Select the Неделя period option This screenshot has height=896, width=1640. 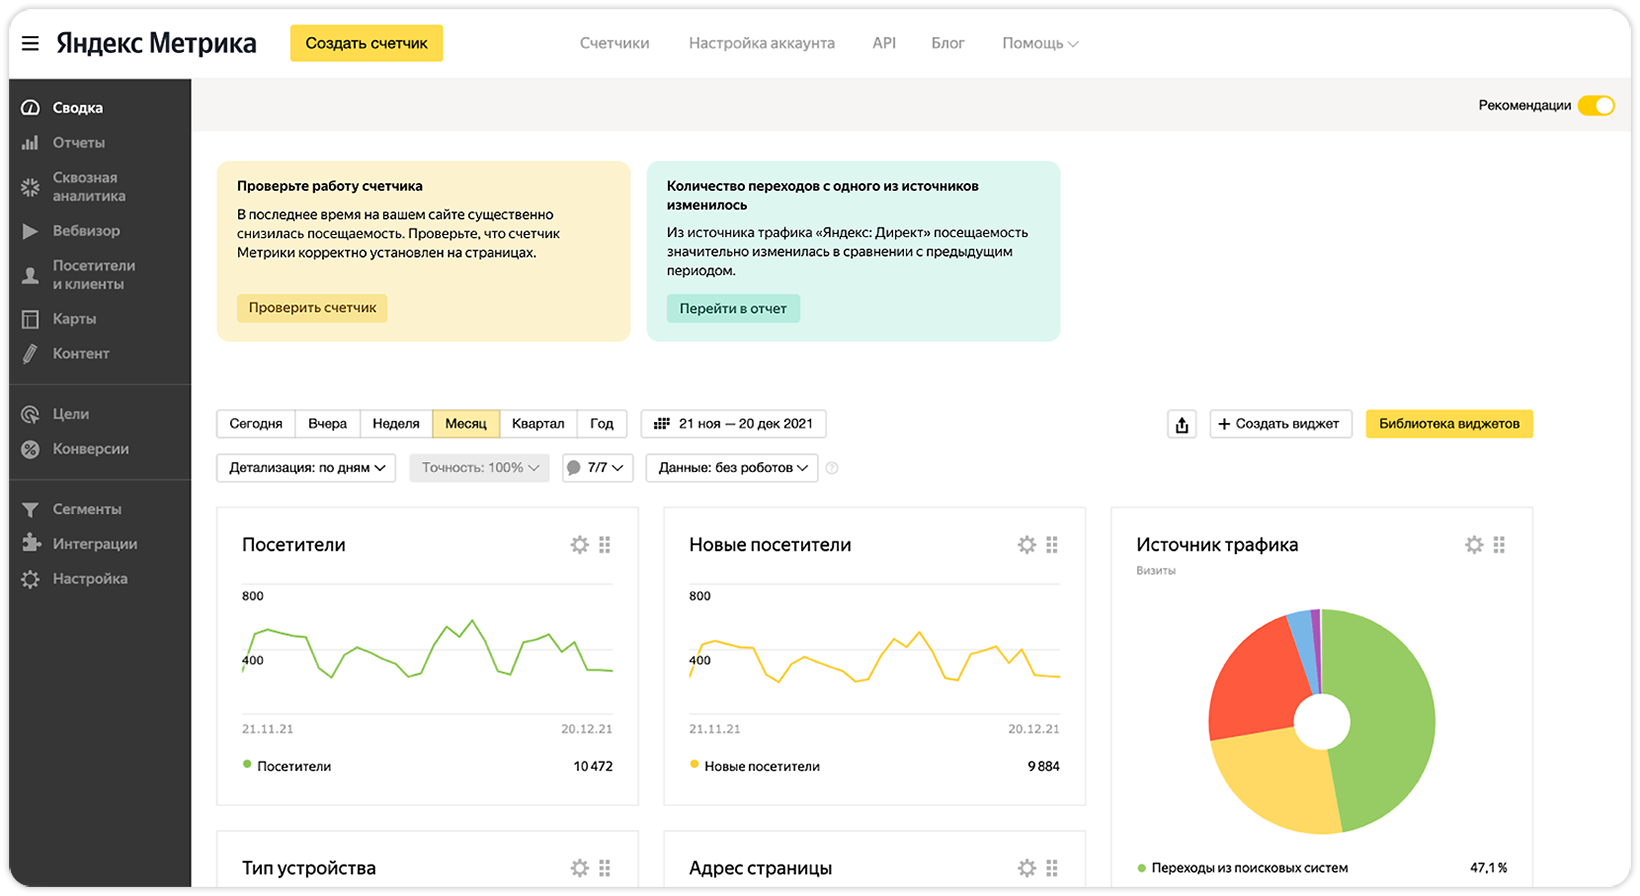click(396, 424)
